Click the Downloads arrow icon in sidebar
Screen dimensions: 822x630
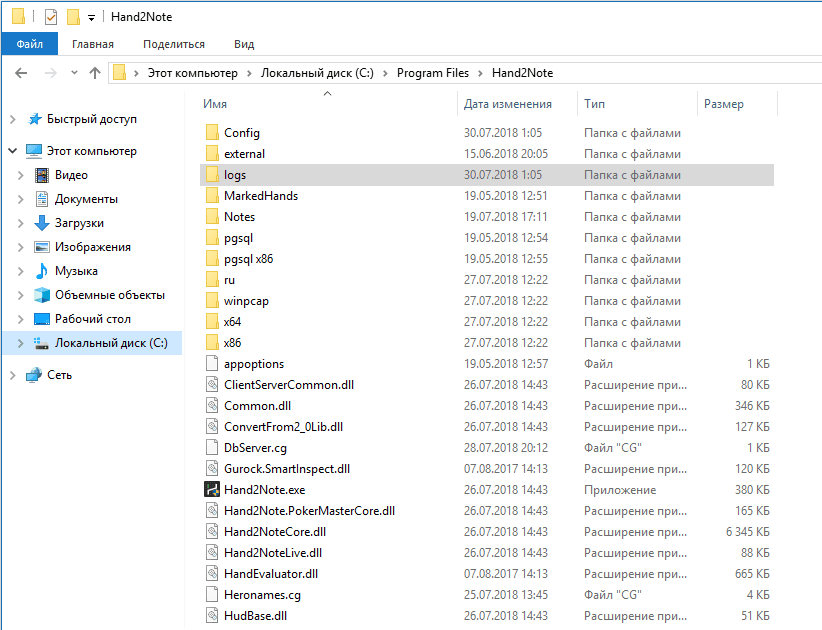pos(42,223)
